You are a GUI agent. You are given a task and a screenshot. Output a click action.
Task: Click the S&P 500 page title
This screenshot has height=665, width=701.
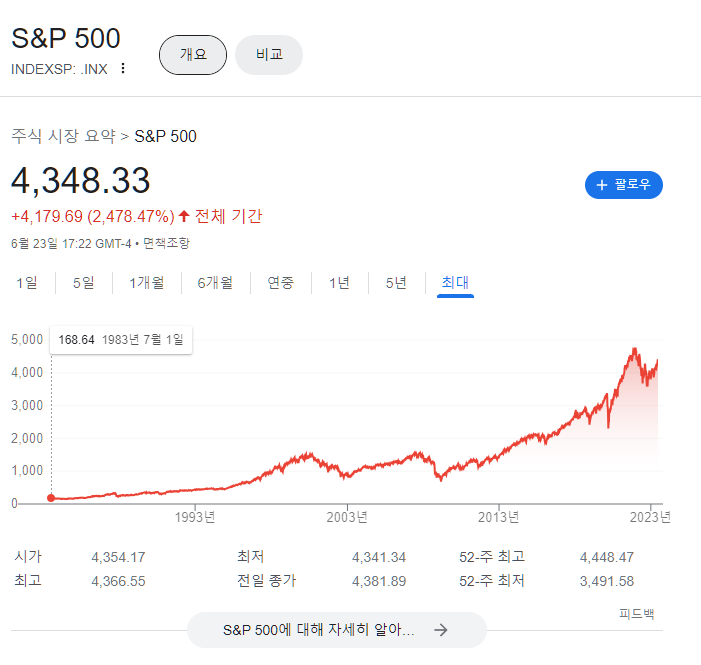(66, 38)
